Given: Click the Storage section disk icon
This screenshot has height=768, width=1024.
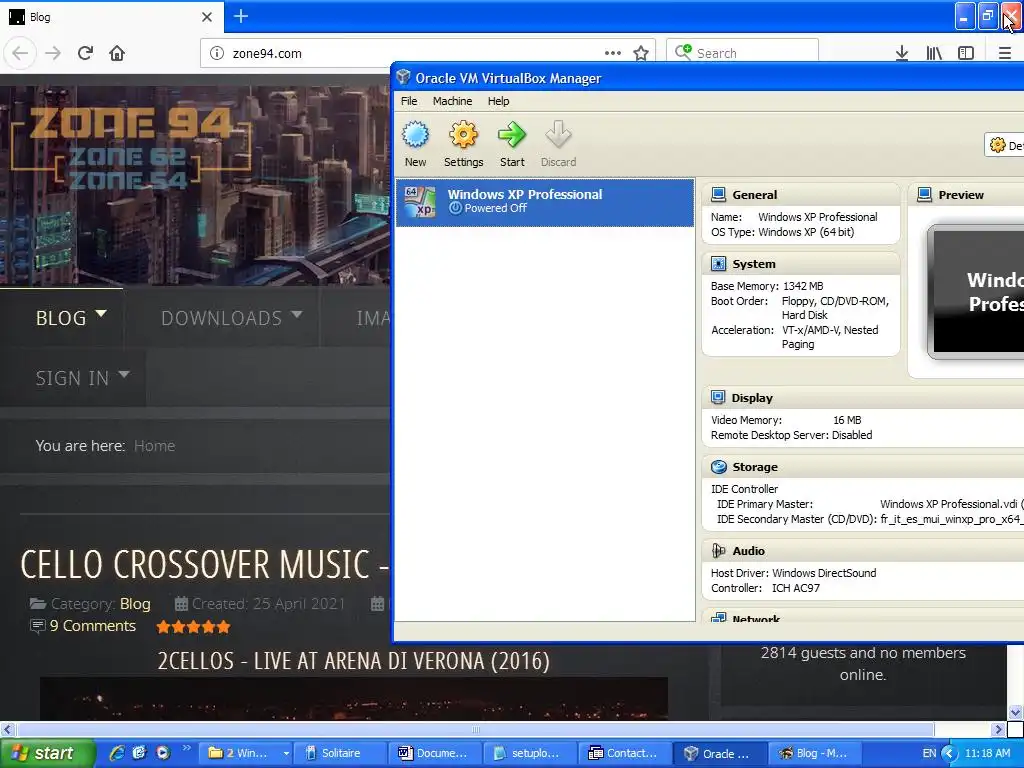Looking at the screenshot, I should pos(718,467).
